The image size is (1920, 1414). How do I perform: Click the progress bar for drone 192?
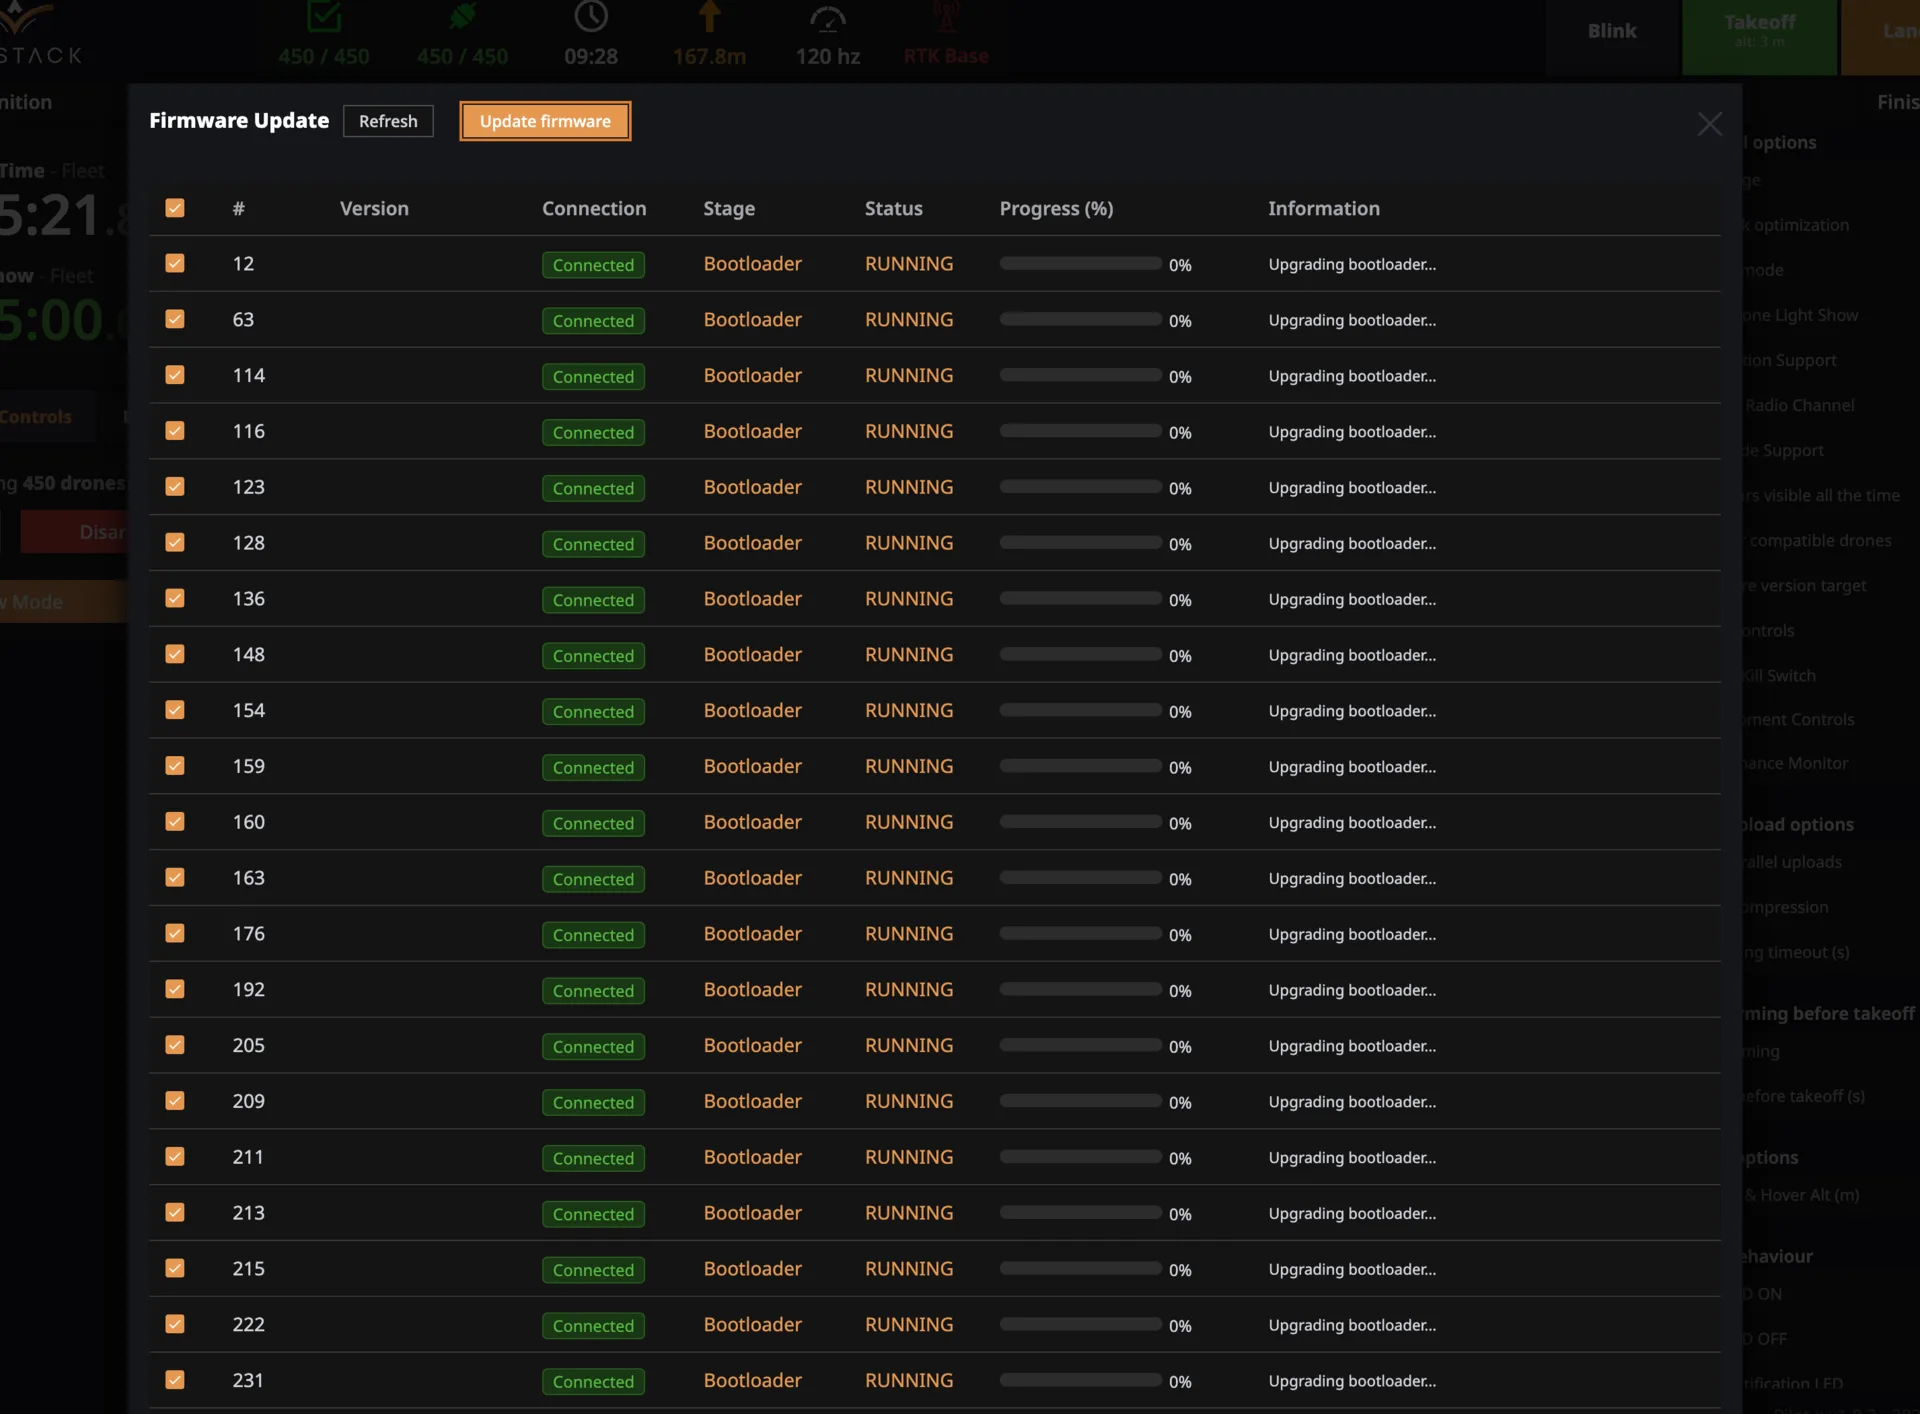pyautogui.click(x=1080, y=989)
